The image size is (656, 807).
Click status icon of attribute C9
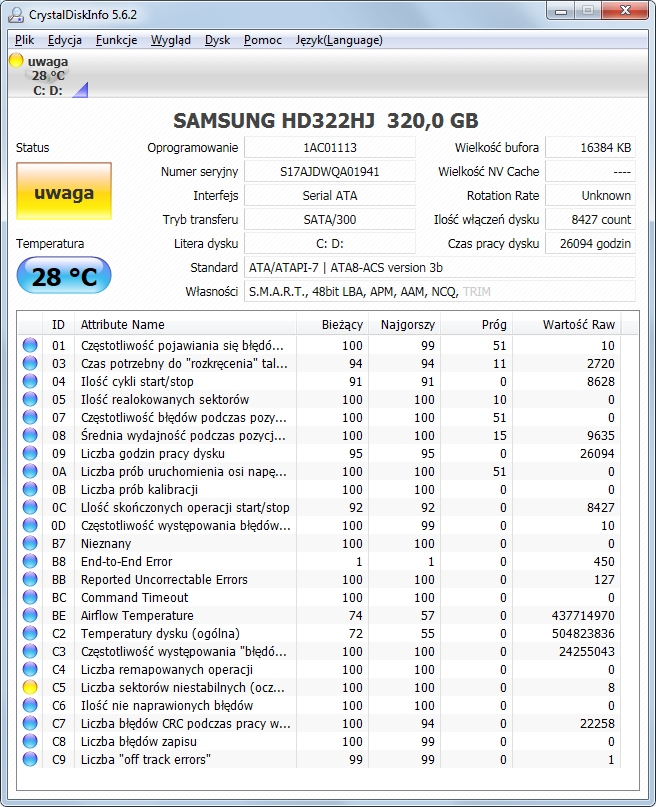pos(30,759)
